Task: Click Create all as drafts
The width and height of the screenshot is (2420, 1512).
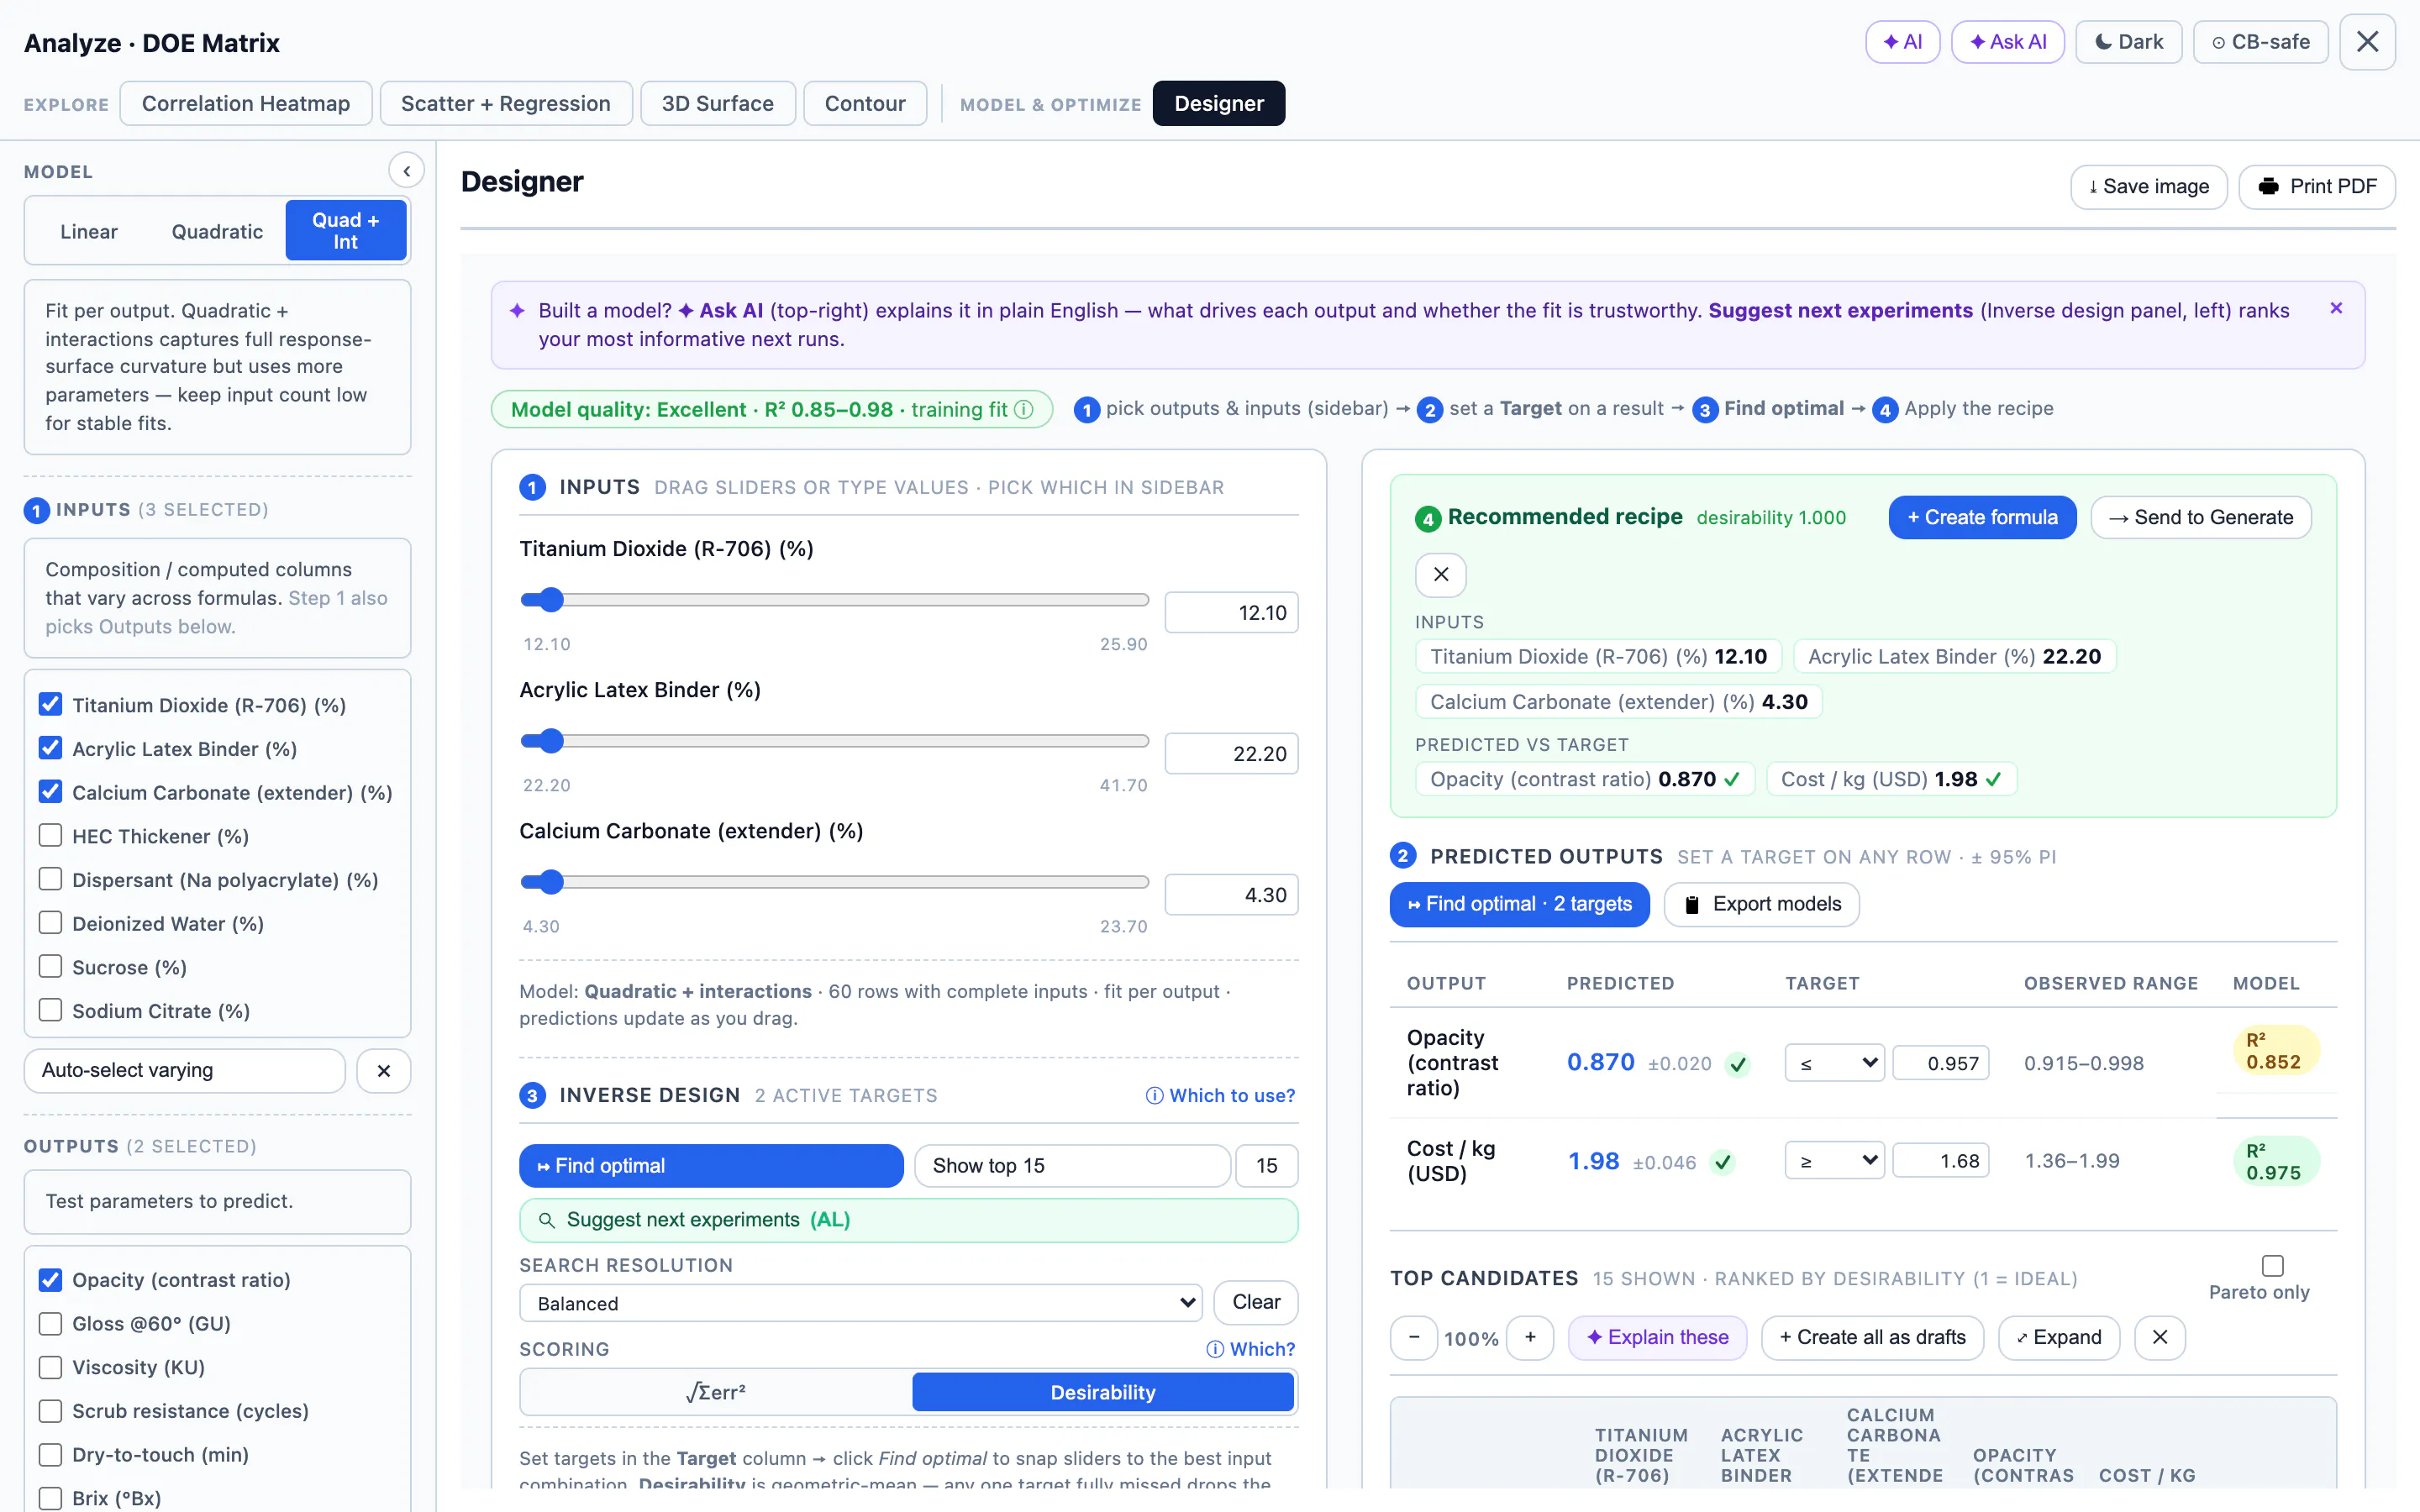Action: click(1872, 1337)
